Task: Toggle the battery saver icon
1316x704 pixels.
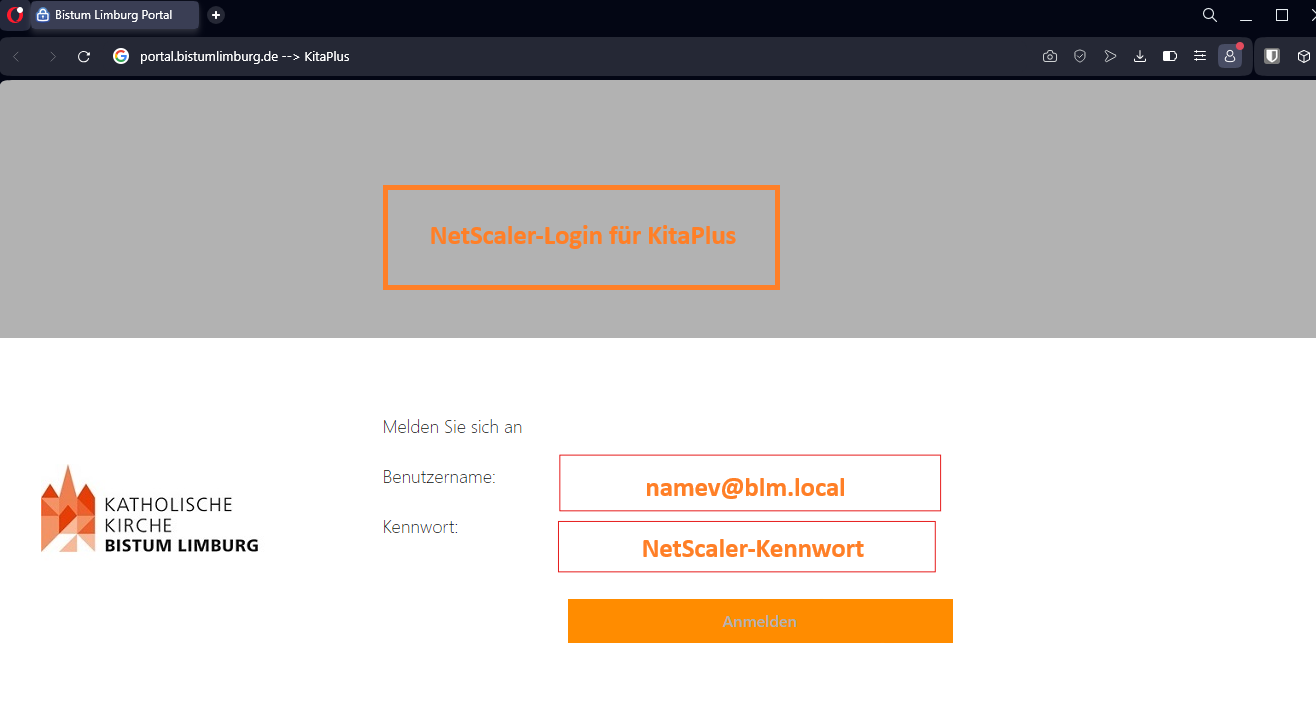Action: point(1170,57)
